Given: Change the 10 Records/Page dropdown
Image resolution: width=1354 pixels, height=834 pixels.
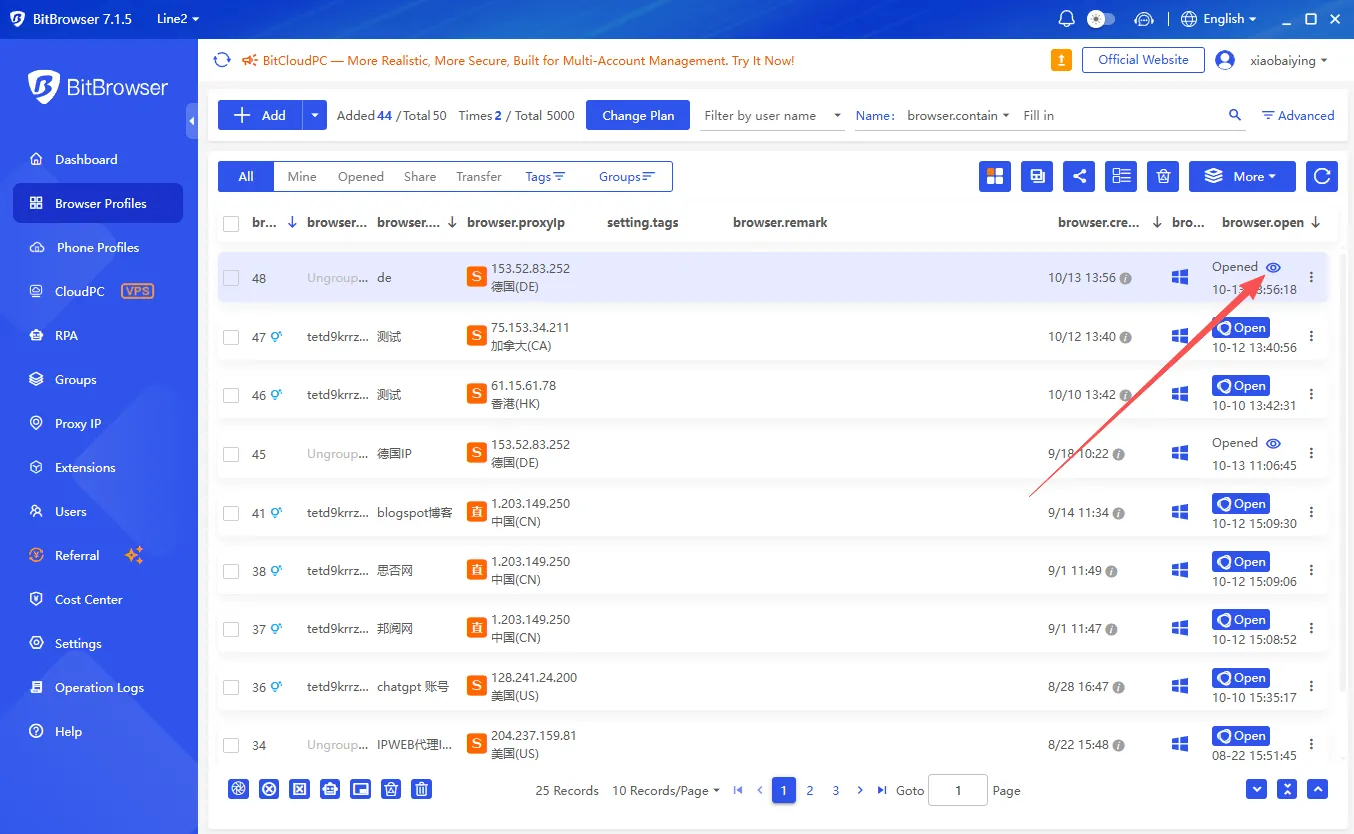Looking at the screenshot, I should [666, 790].
